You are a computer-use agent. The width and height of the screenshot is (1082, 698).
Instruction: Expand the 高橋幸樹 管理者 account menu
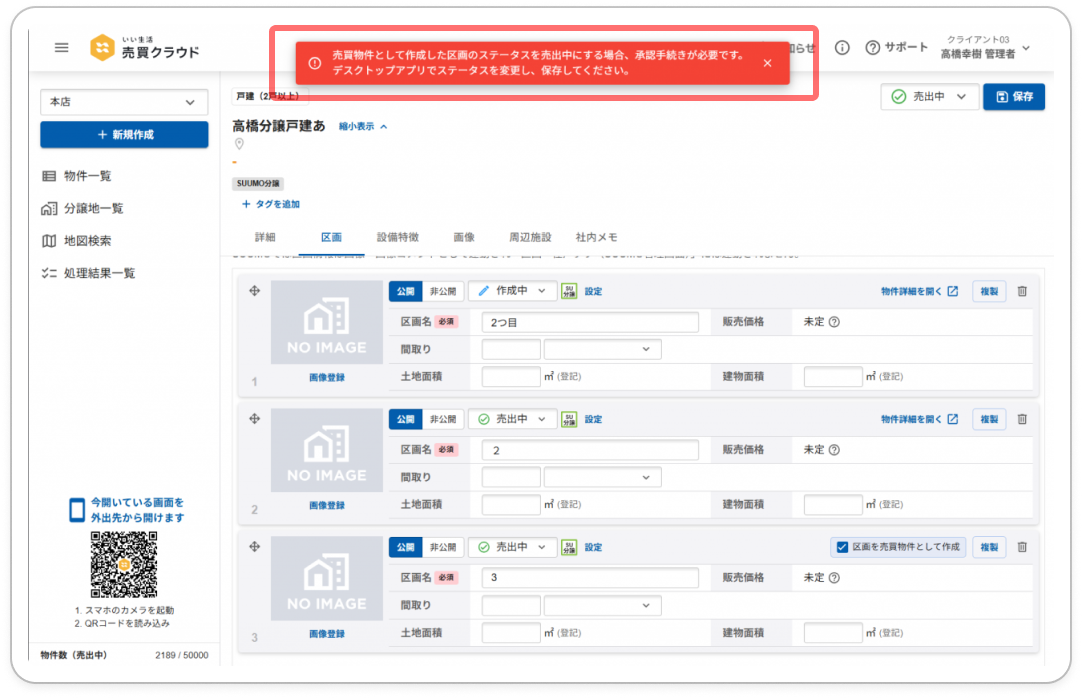click(x=985, y=48)
